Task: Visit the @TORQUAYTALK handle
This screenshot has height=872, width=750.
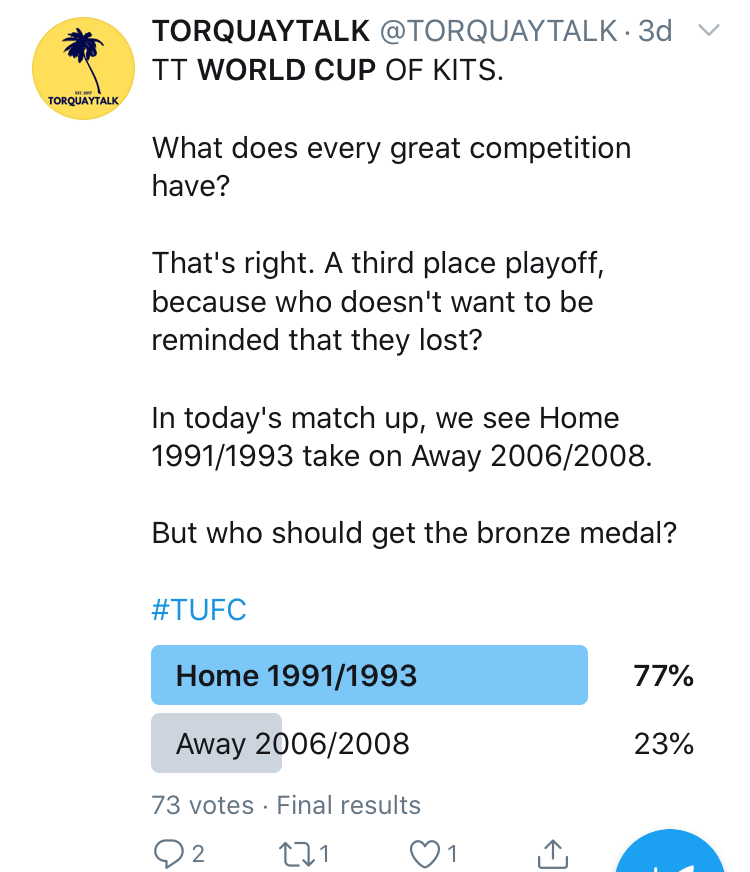Action: 496,32
